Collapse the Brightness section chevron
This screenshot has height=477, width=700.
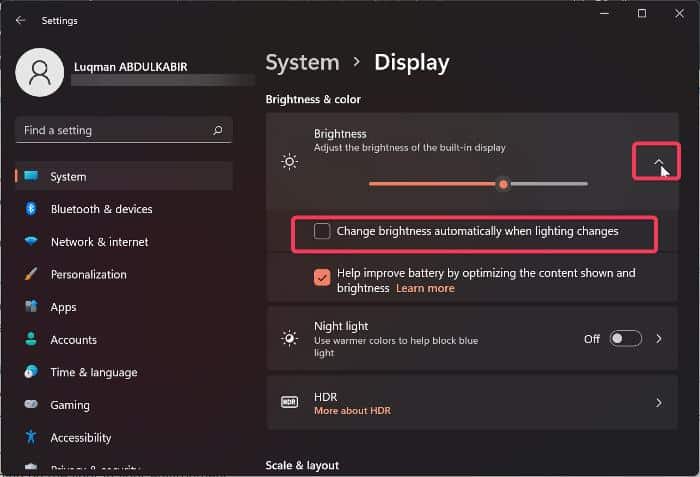pos(658,161)
